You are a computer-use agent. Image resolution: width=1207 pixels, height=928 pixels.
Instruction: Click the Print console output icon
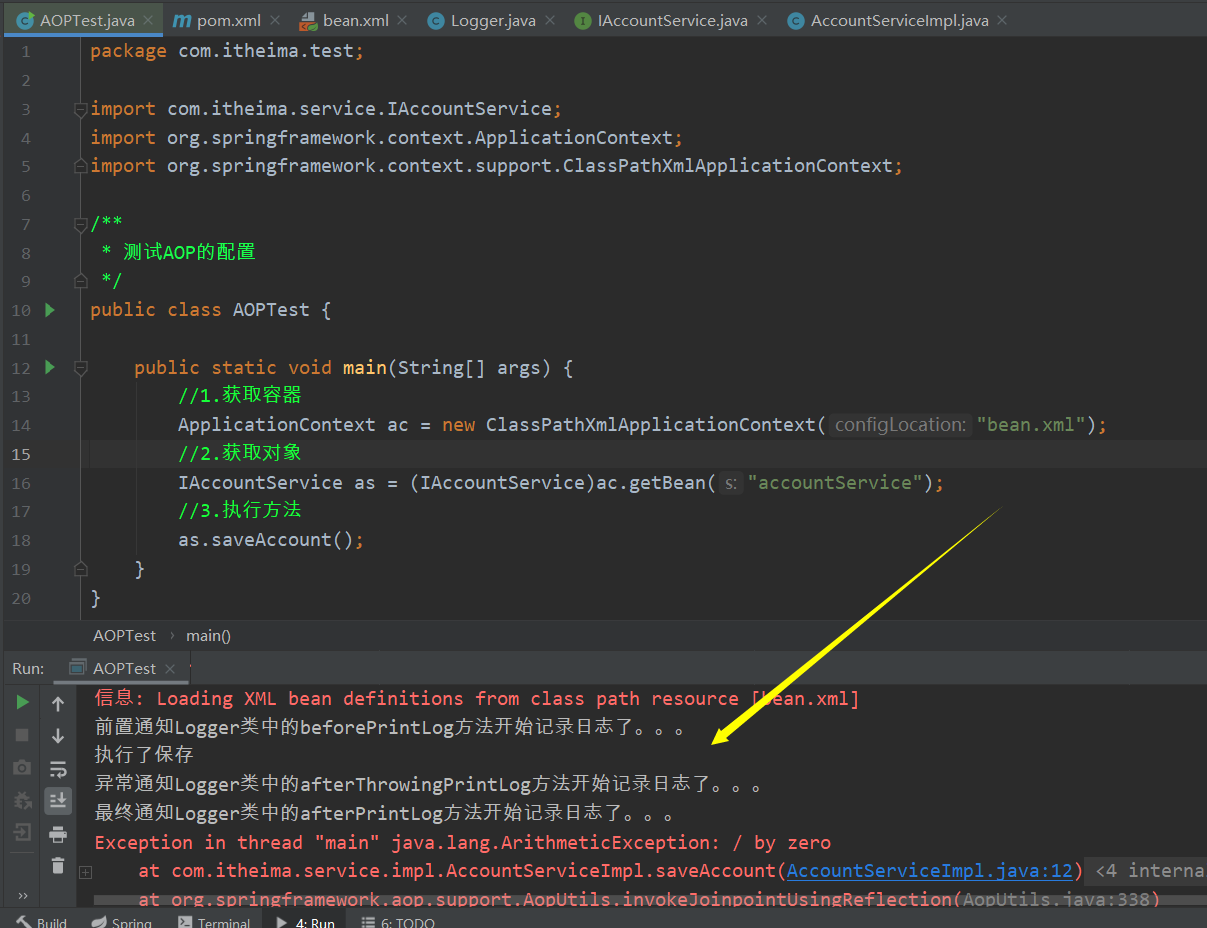[58, 834]
